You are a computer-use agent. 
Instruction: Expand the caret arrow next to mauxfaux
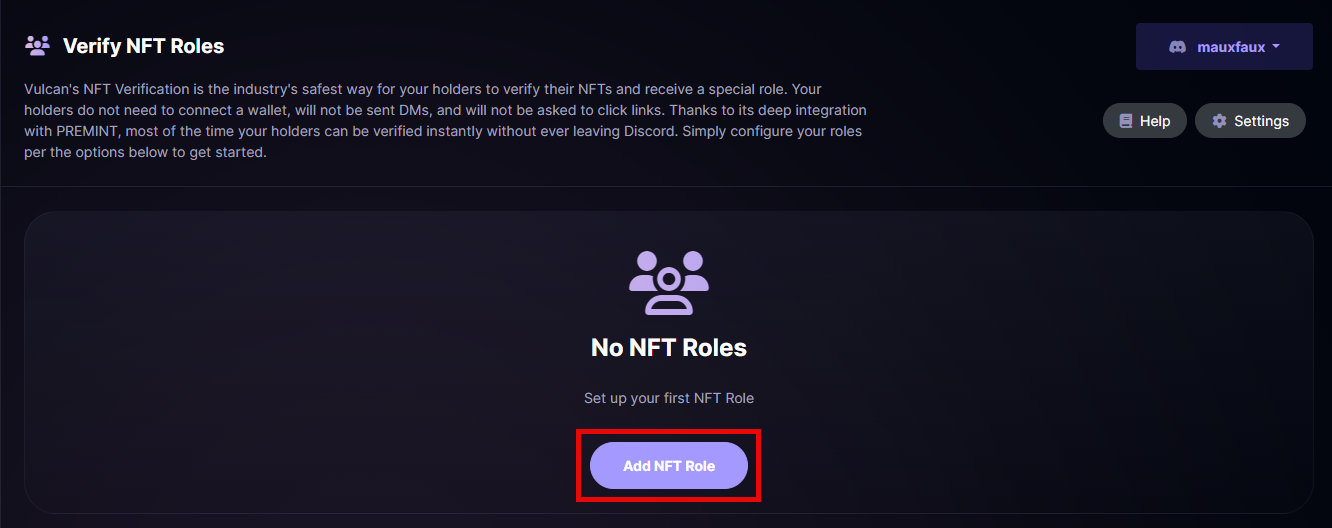(1276, 46)
